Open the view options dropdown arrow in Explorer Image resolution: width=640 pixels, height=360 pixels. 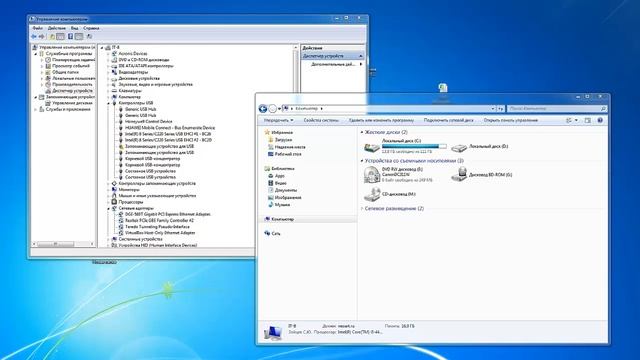[576, 120]
